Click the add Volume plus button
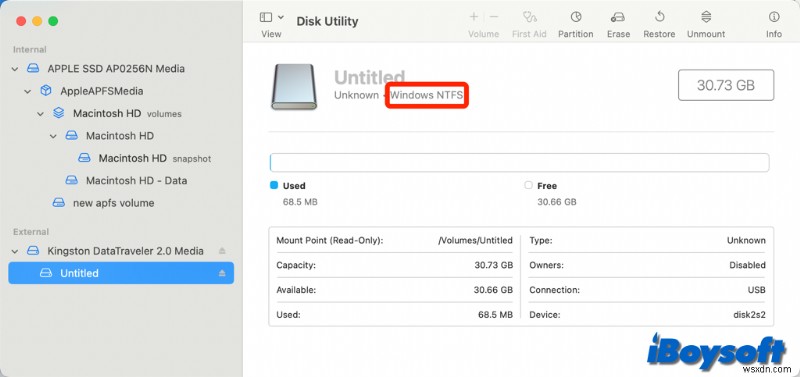This screenshot has height=377, width=800. [x=473, y=17]
